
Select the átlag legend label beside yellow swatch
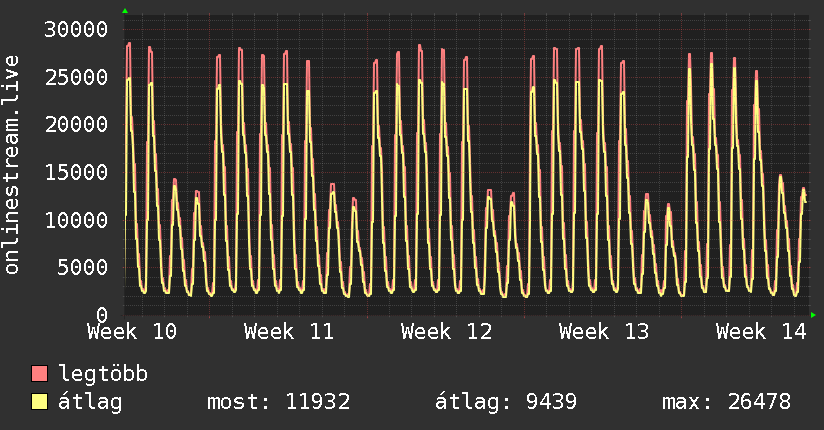90,402
